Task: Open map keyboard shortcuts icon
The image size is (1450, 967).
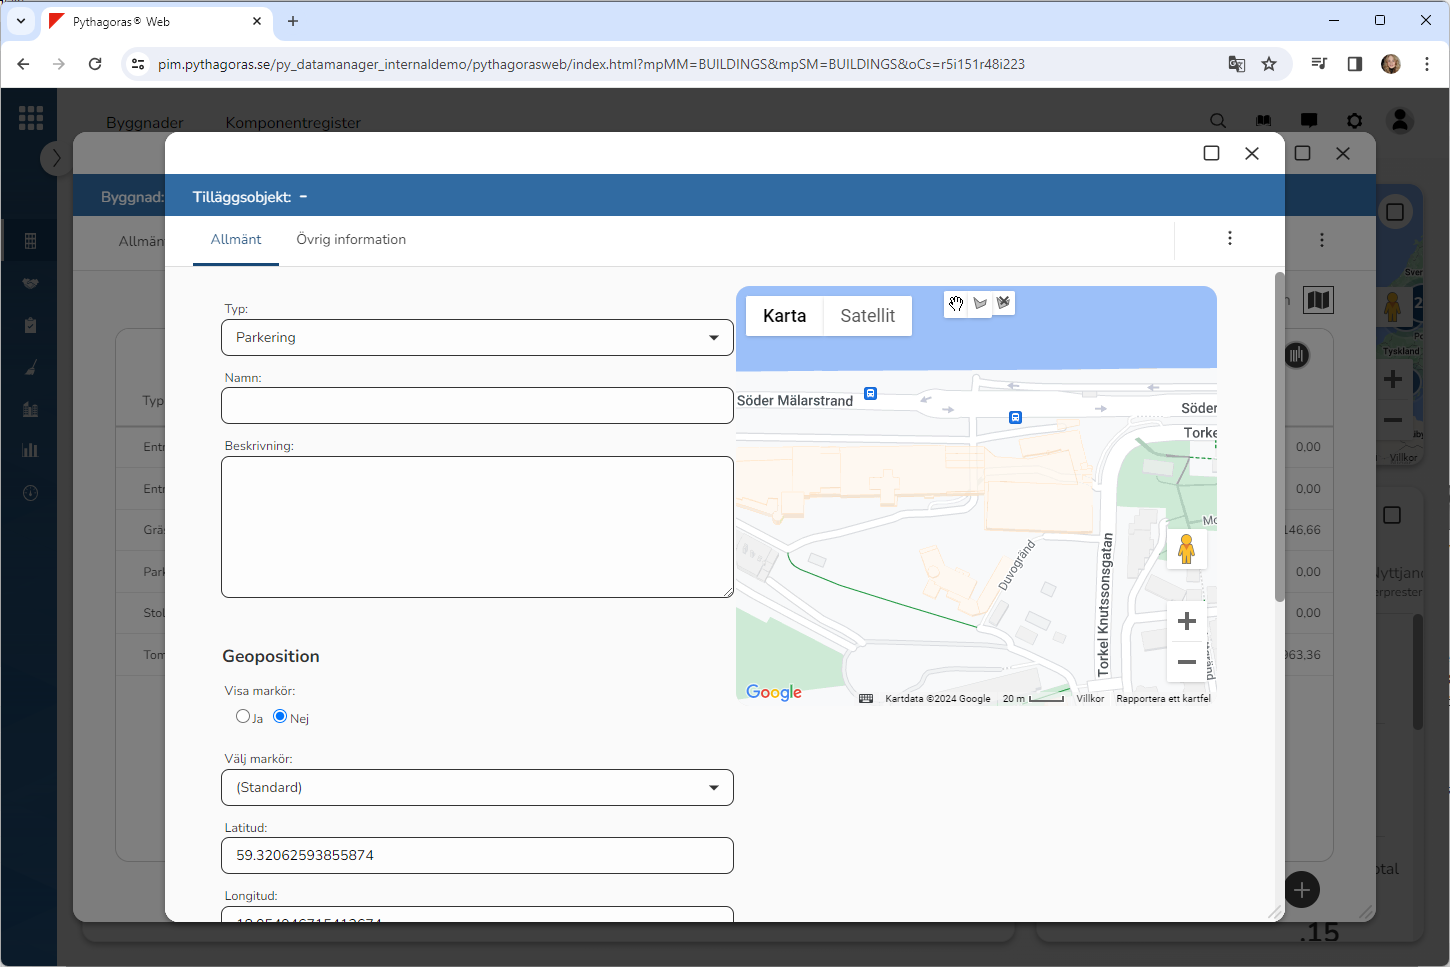Action: [866, 699]
